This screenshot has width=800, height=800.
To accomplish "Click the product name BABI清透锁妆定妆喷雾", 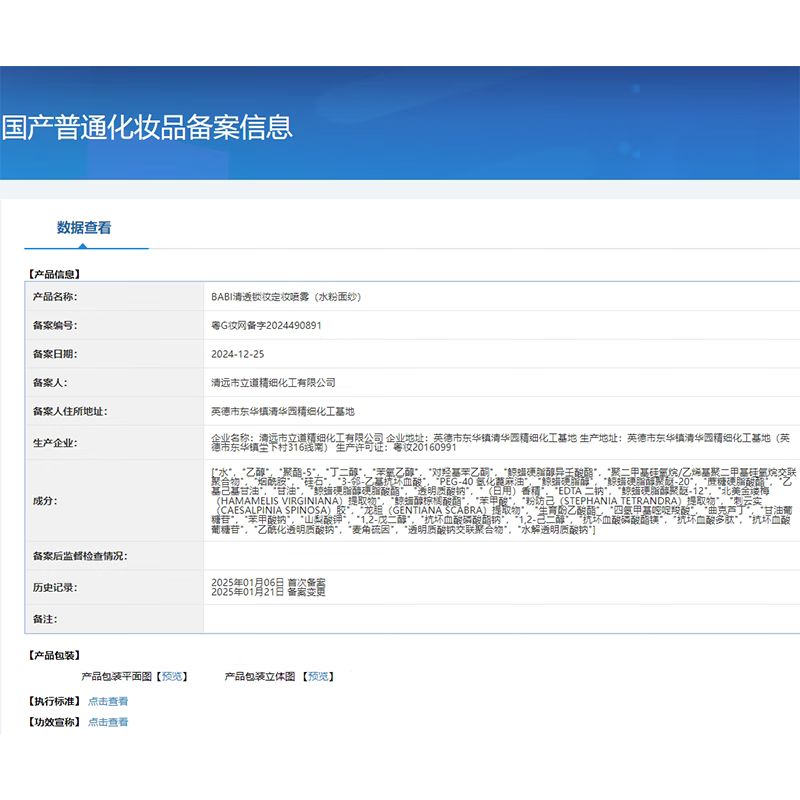I will click(285, 297).
